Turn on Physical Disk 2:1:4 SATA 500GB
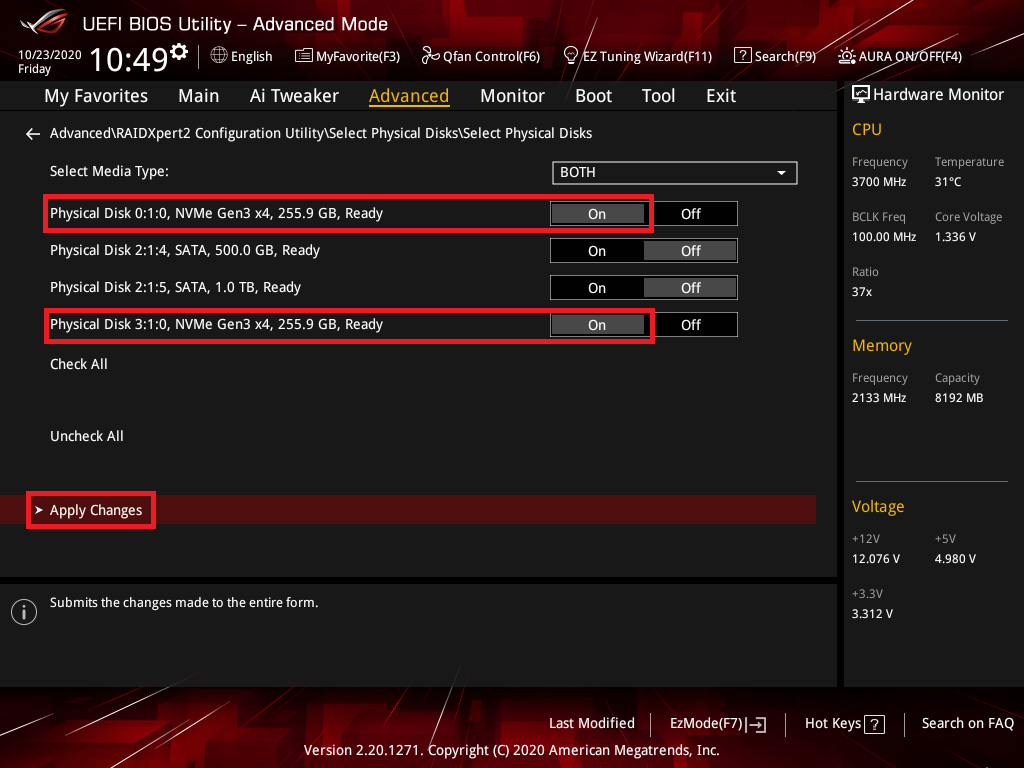 point(597,251)
